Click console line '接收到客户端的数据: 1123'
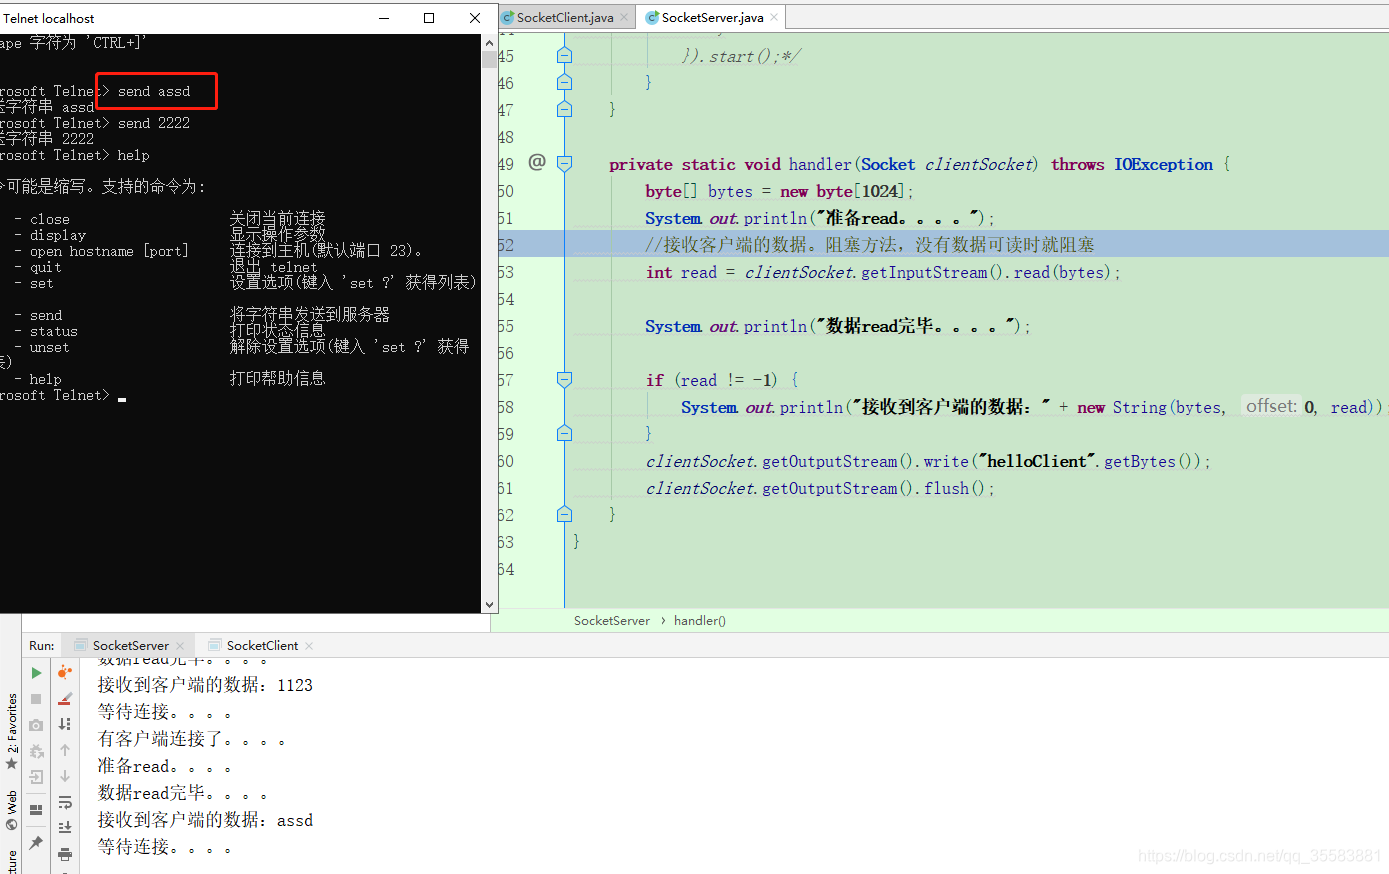The image size is (1389, 874). point(205,685)
